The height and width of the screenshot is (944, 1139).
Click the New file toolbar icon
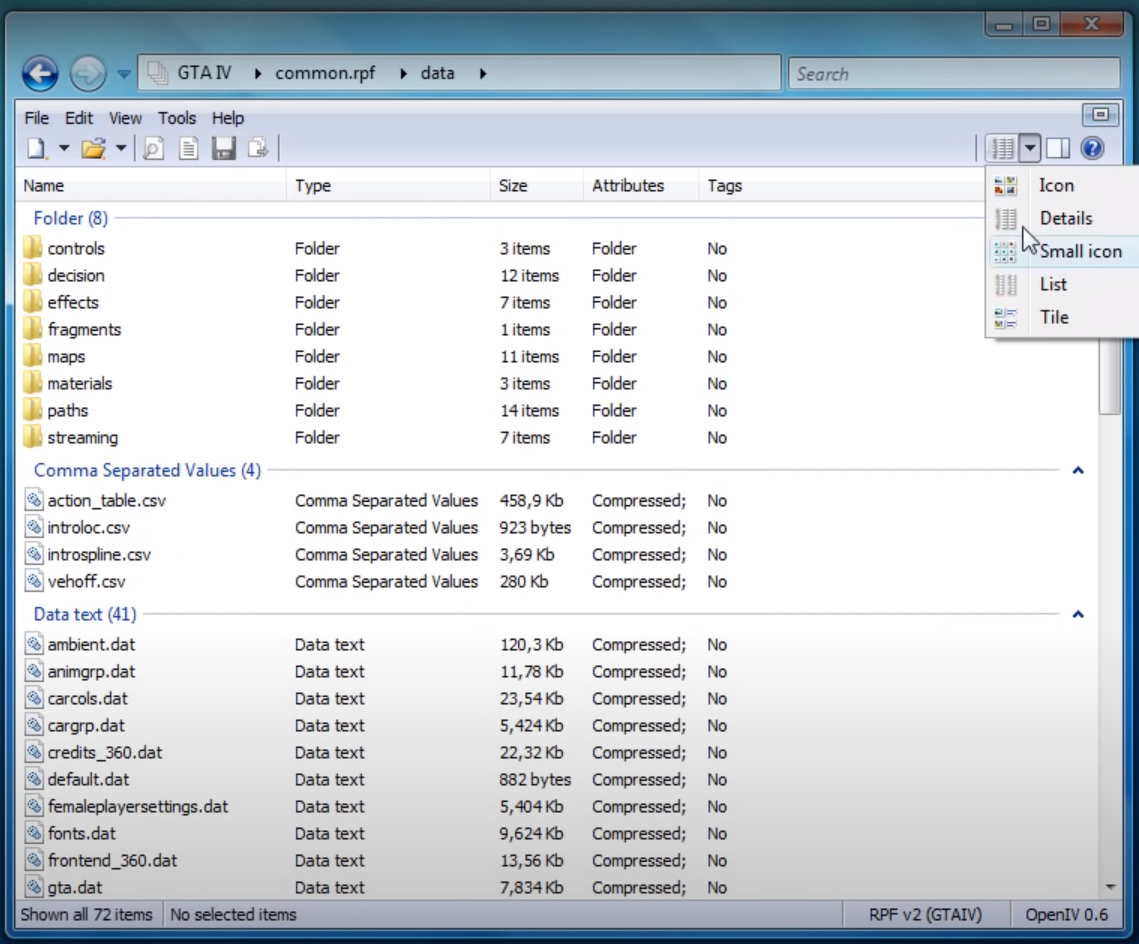[x=36, y=149]
